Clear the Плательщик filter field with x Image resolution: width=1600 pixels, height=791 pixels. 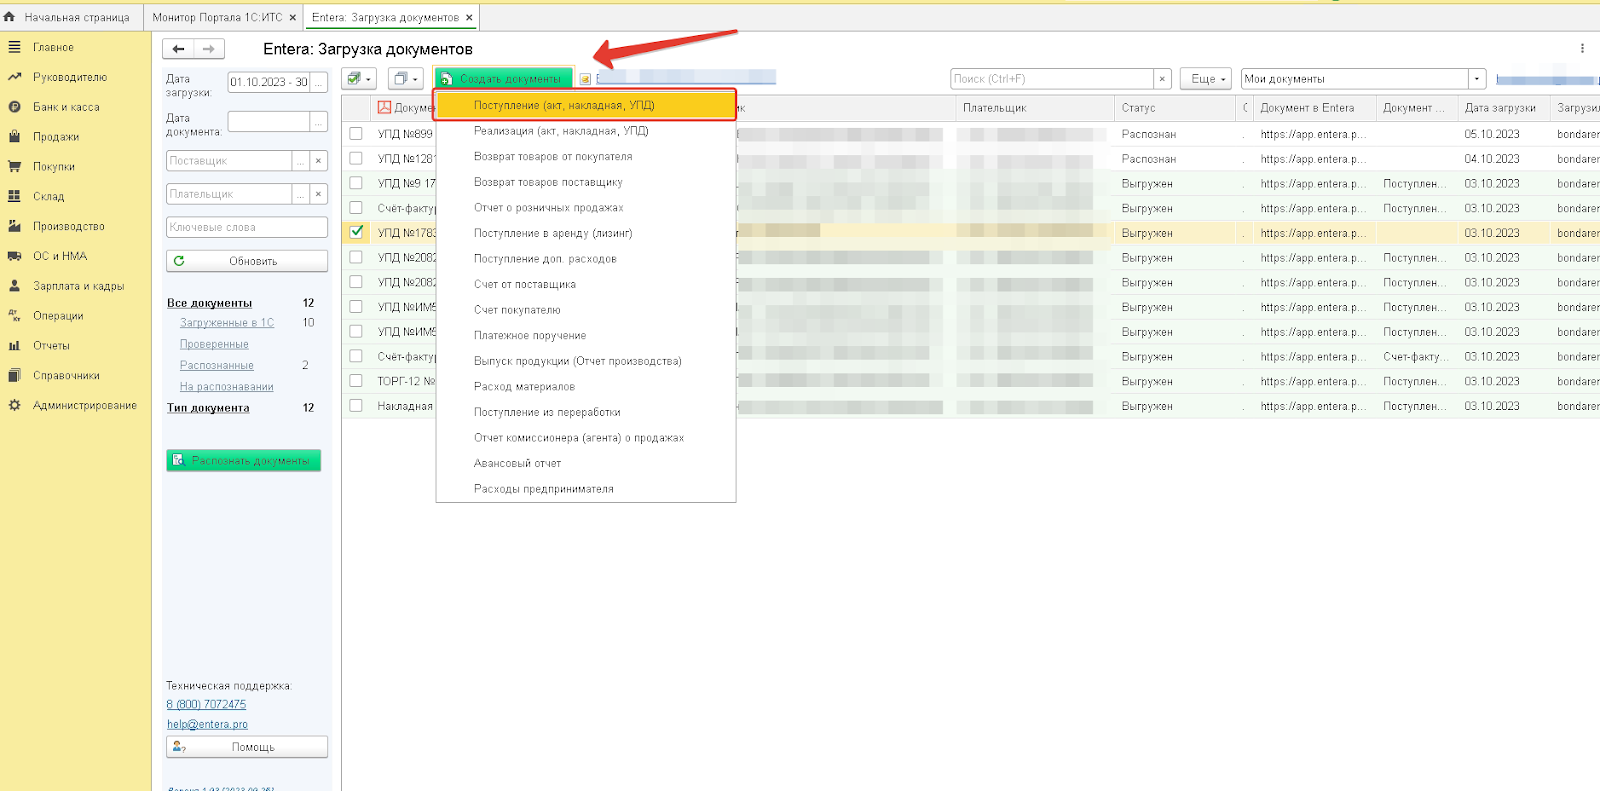click(x=318, y=194)
